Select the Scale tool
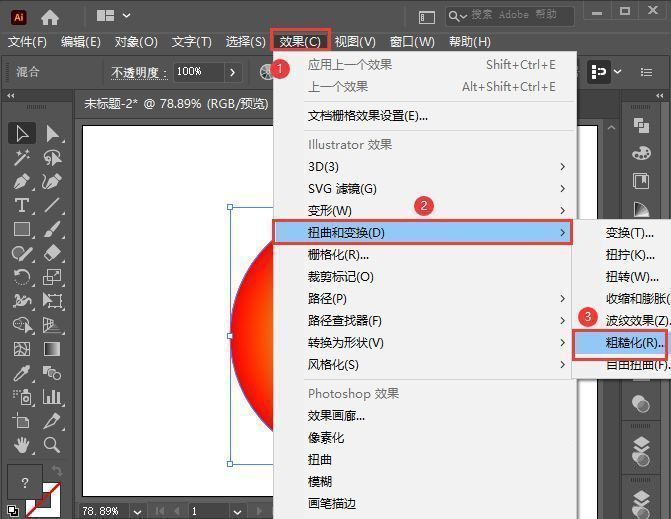 pyautogui.click(x=52, y=277)
